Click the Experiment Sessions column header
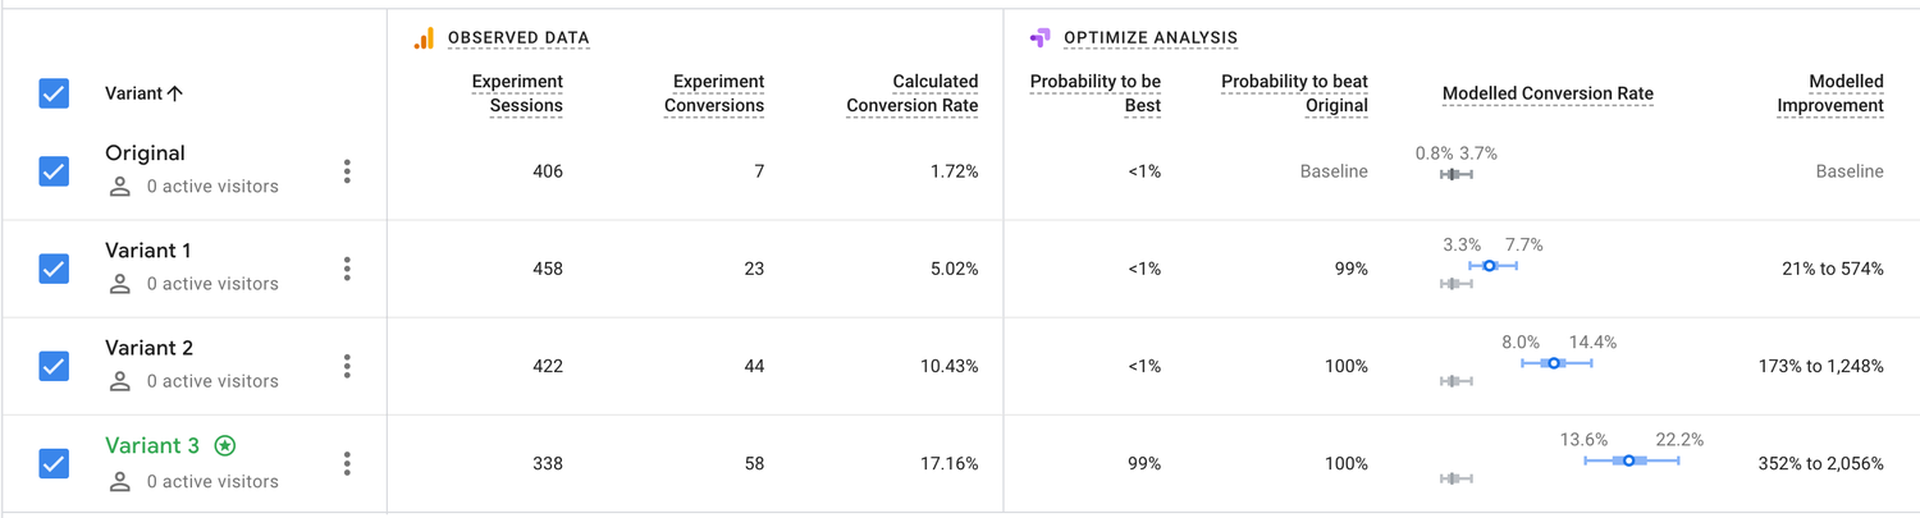 517,93
